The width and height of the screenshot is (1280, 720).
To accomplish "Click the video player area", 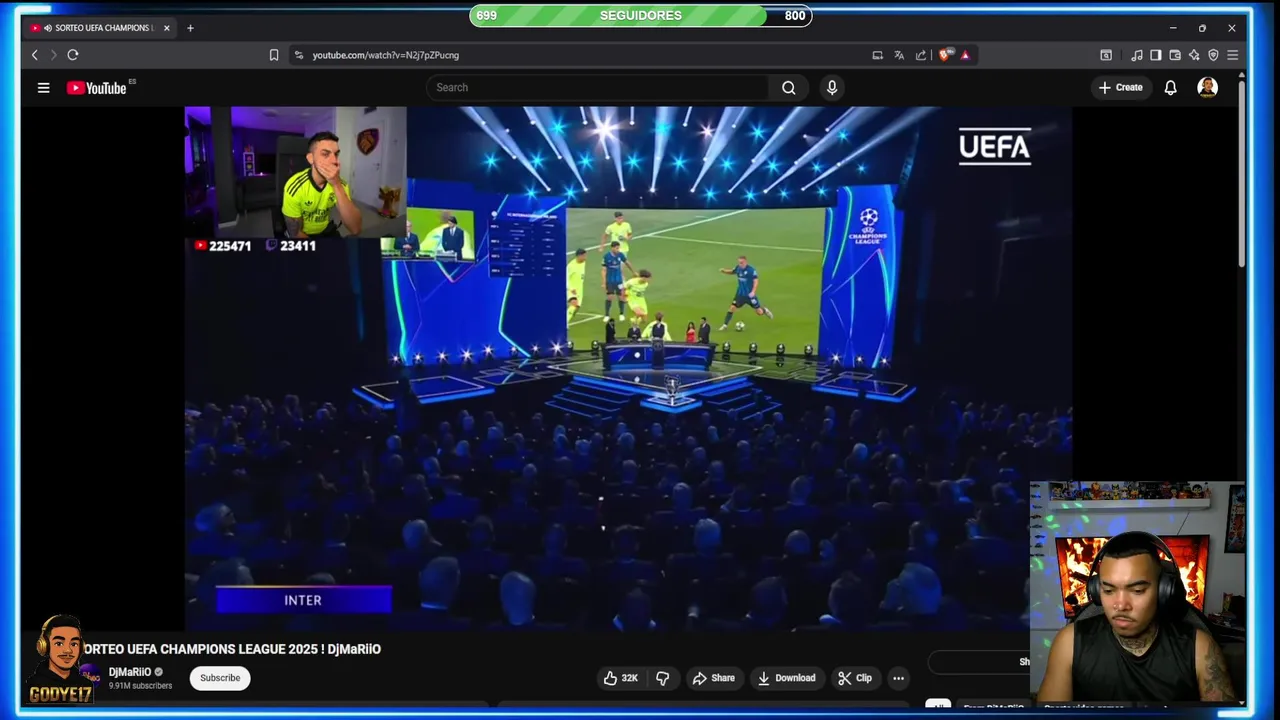I will (x=628, y=368).
